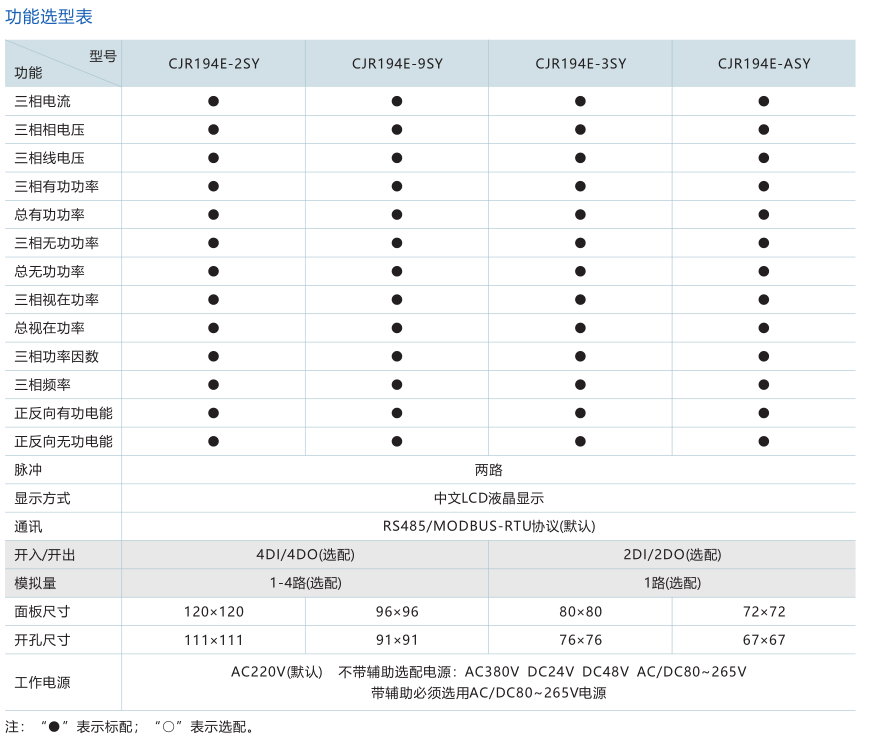
Task: Click the 三相频率 dot under CJR194E-ASY
Action: tap(764, 385)
